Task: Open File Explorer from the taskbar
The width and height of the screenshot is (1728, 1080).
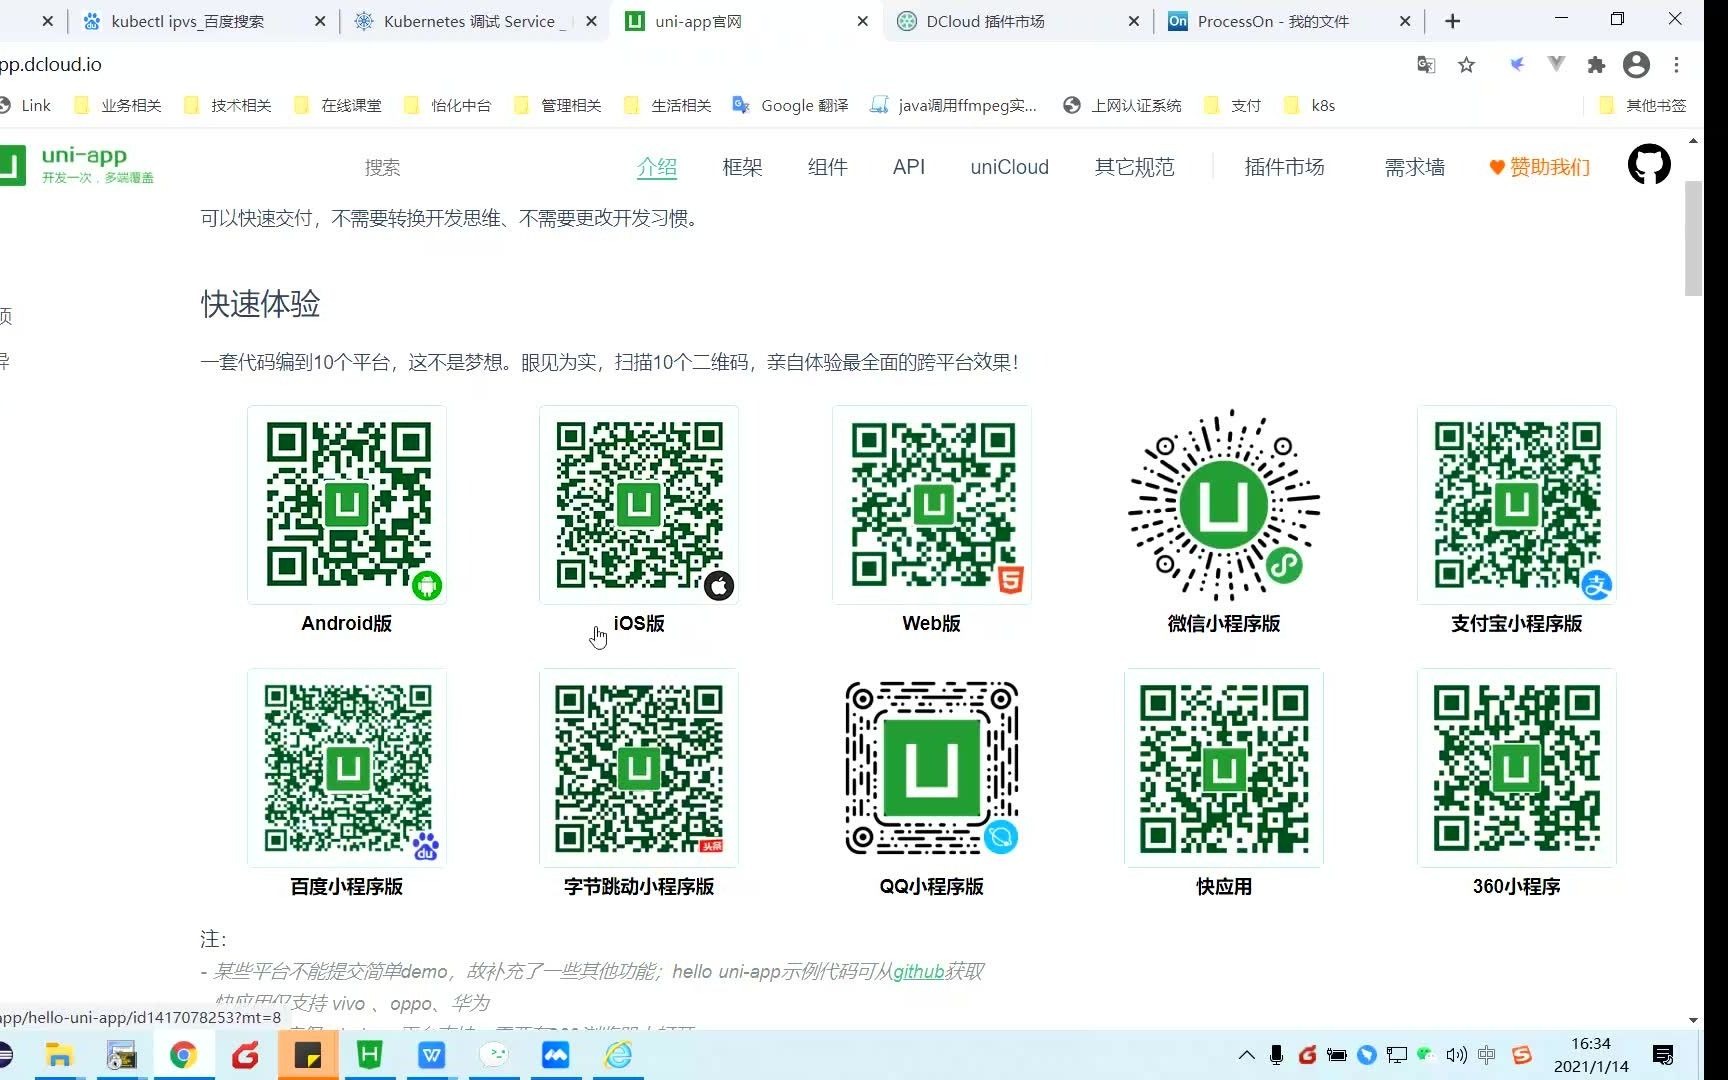Action: [59, 1055]
